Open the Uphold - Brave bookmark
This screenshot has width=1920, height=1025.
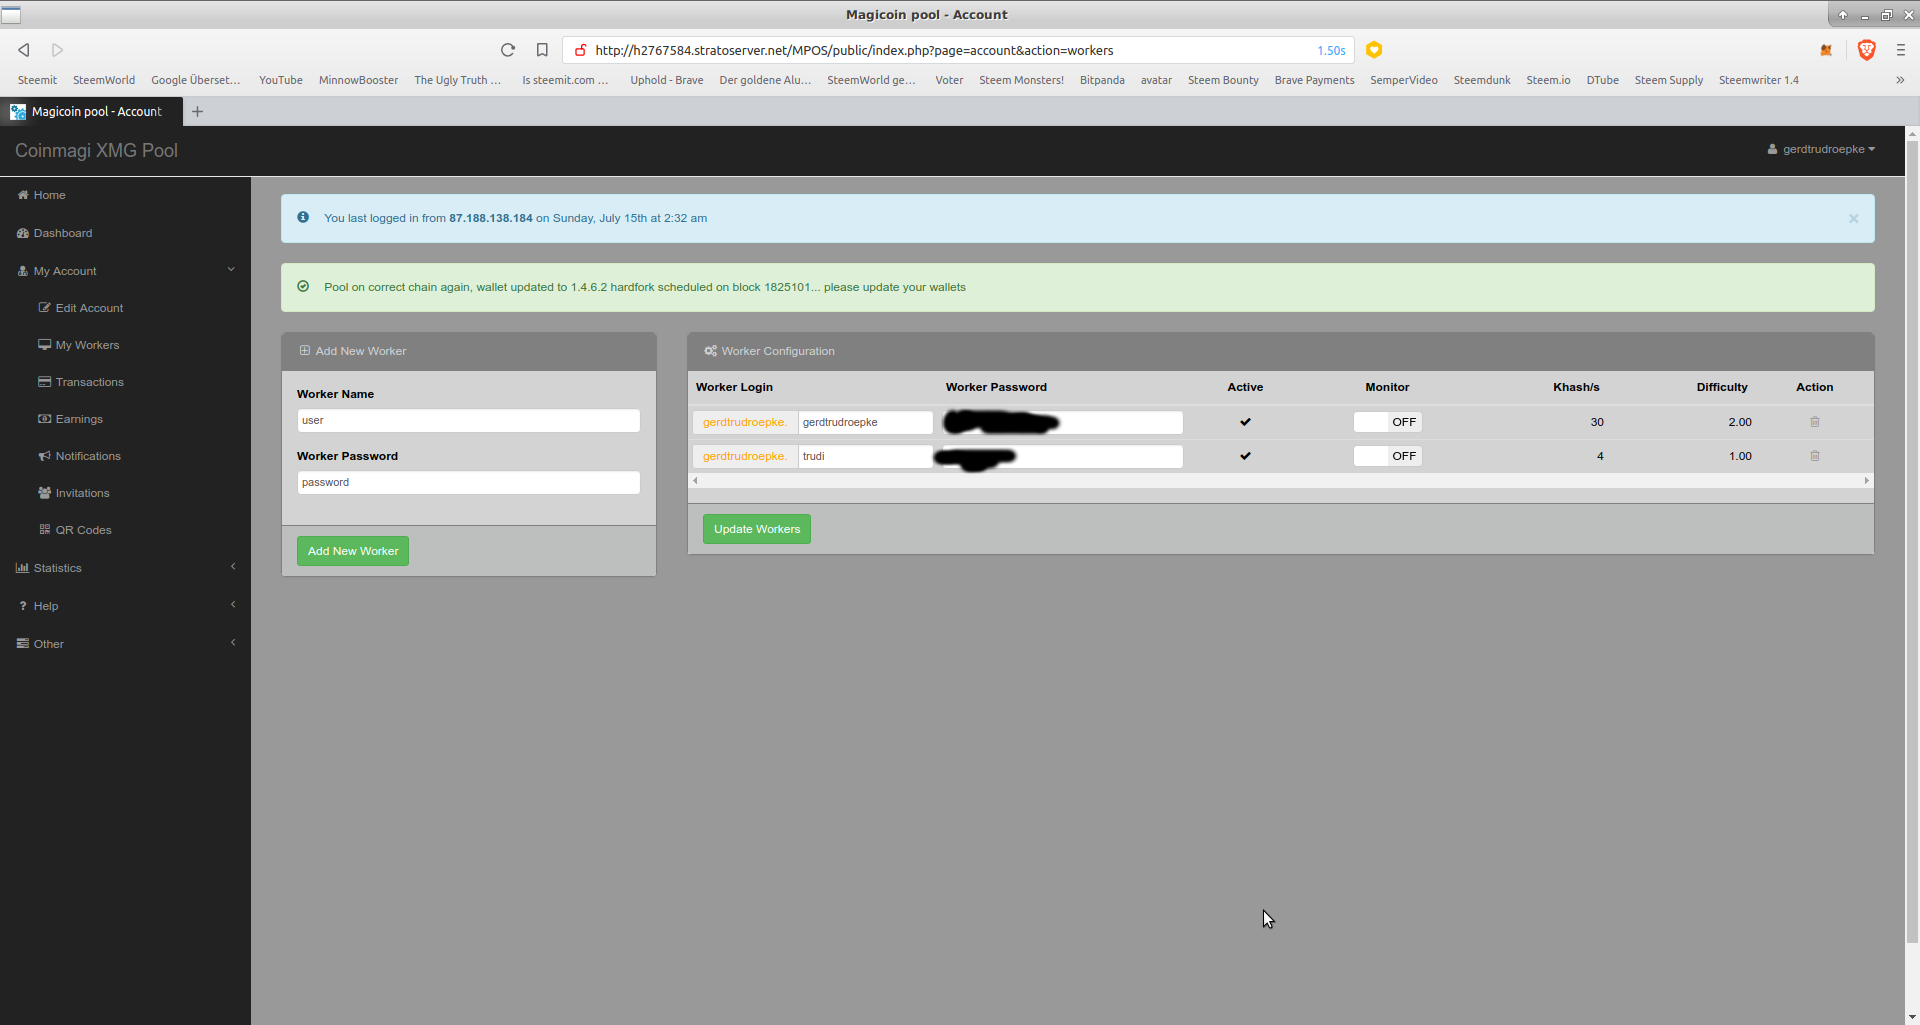click(x=667, y=80)
